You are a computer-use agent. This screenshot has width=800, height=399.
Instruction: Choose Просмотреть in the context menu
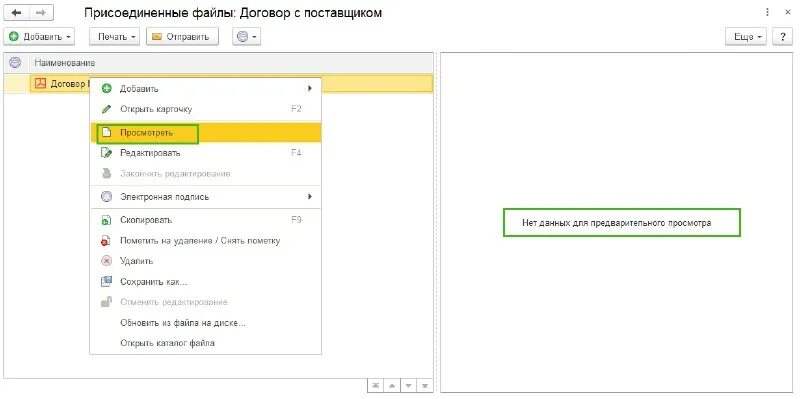pyautogui.click(x=206, y=133)
